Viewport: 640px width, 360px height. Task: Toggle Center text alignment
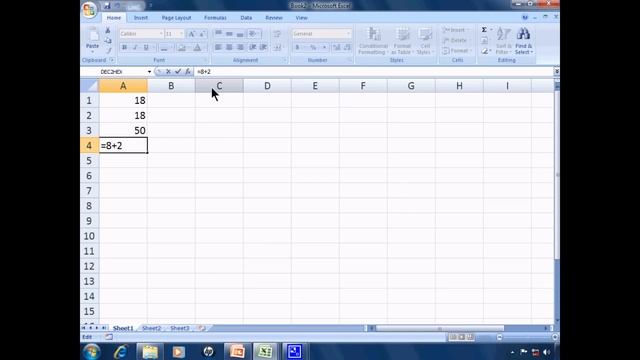pos(229,47)
